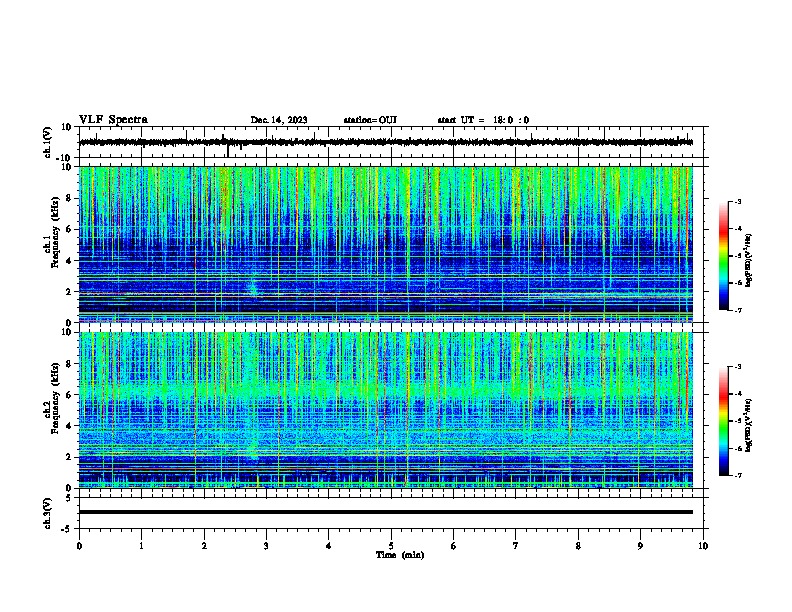Click time axis tick label "5"
Image resolution: width=792 pixels, height=612 pixels.
(x=391, y=546)
